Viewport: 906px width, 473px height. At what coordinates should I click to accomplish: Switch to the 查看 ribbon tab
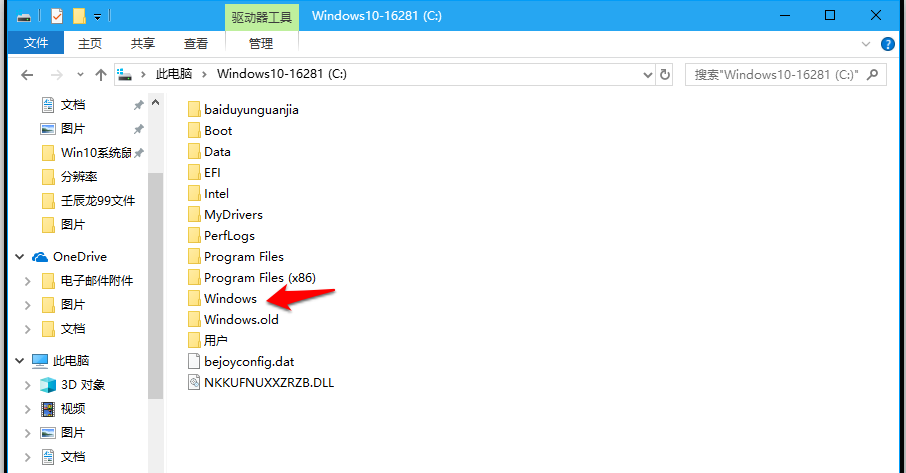[196, 43]
